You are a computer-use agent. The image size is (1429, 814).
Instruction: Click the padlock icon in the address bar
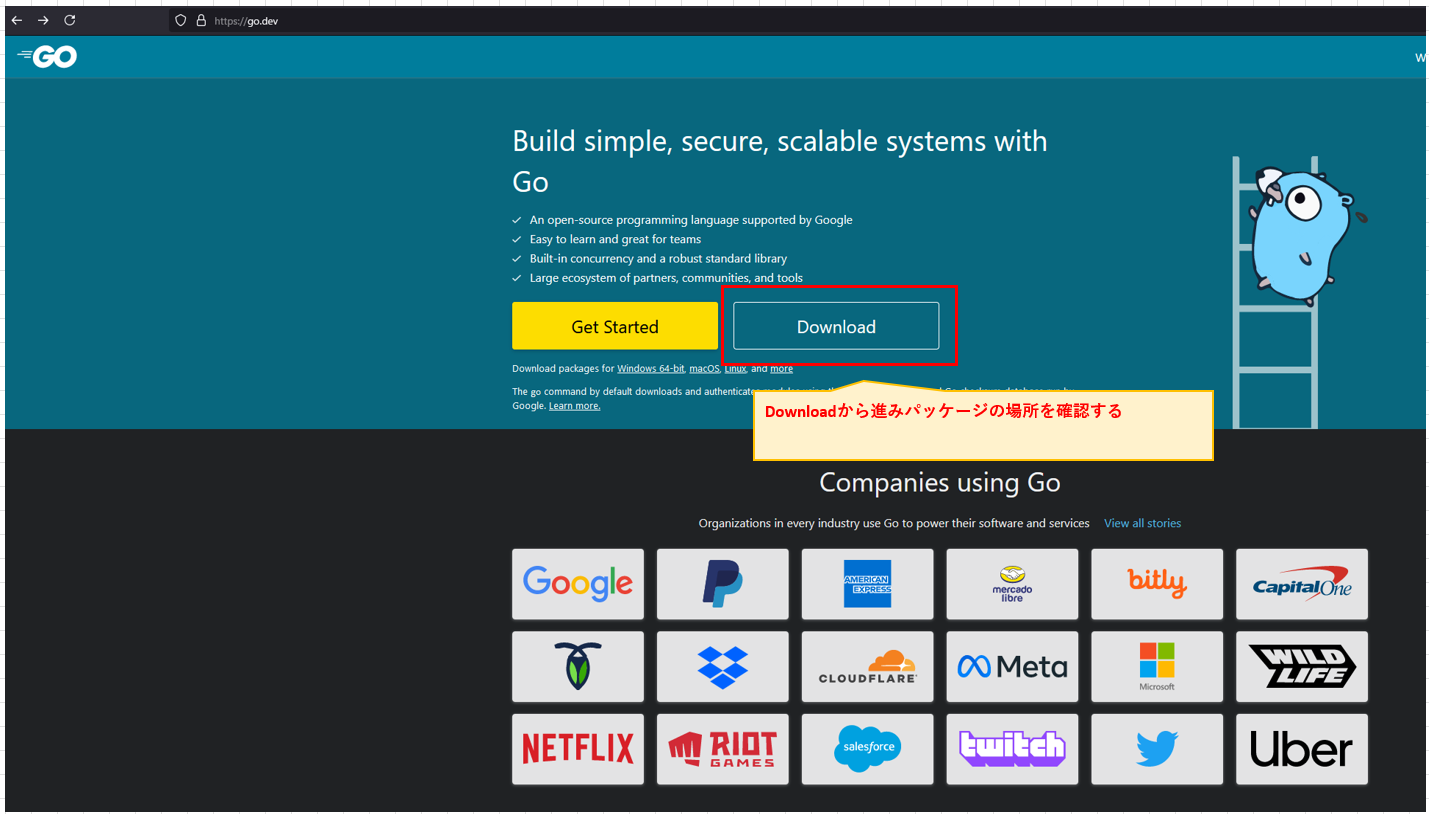pyautogui.click(x=200, y=20)
